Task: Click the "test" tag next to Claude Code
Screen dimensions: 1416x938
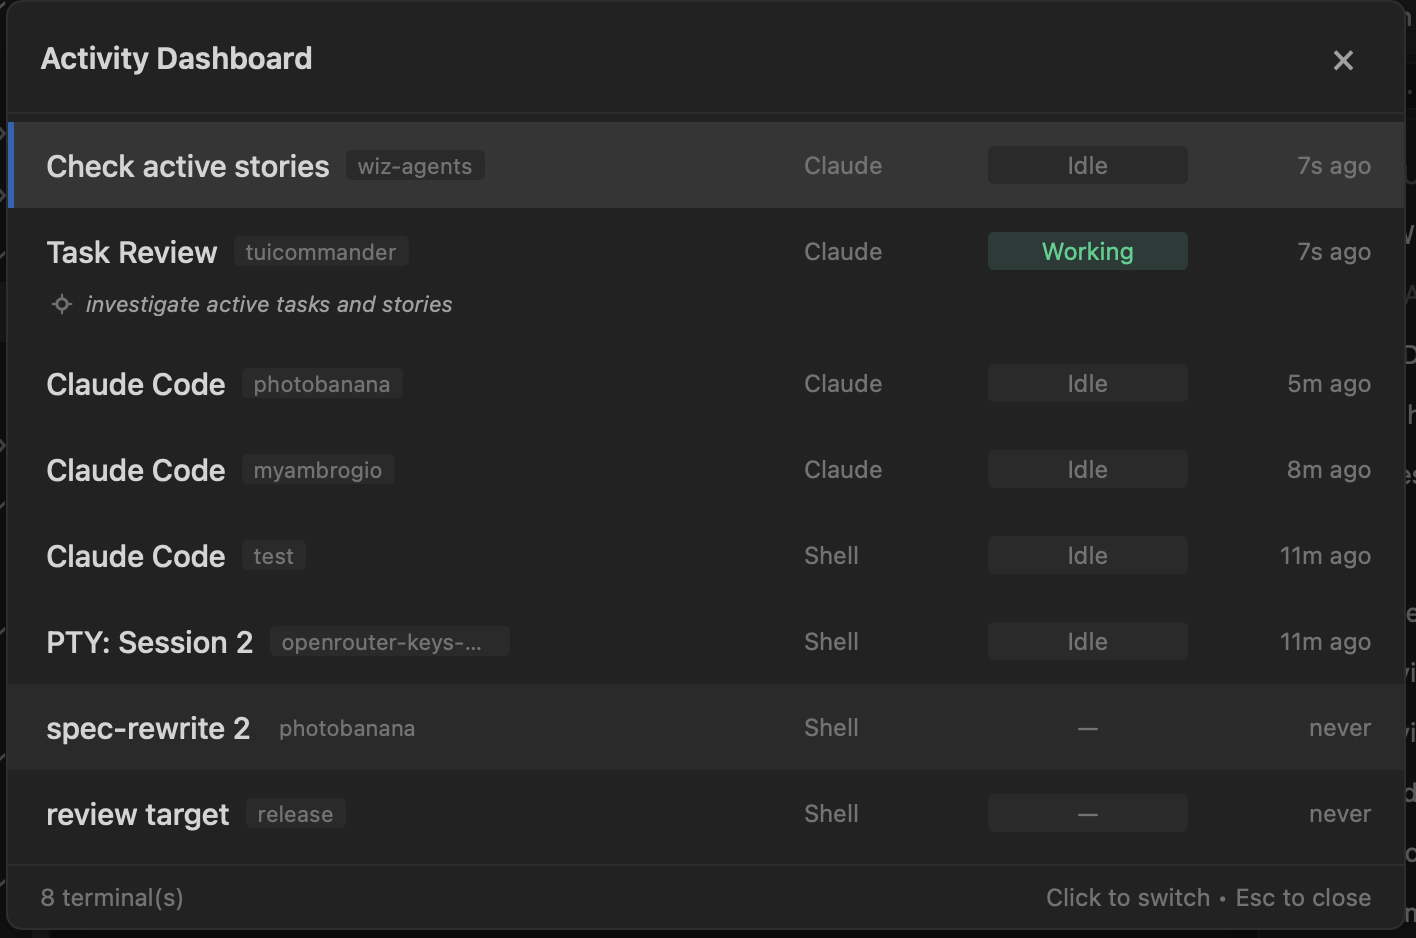Action: pos(273,555)
